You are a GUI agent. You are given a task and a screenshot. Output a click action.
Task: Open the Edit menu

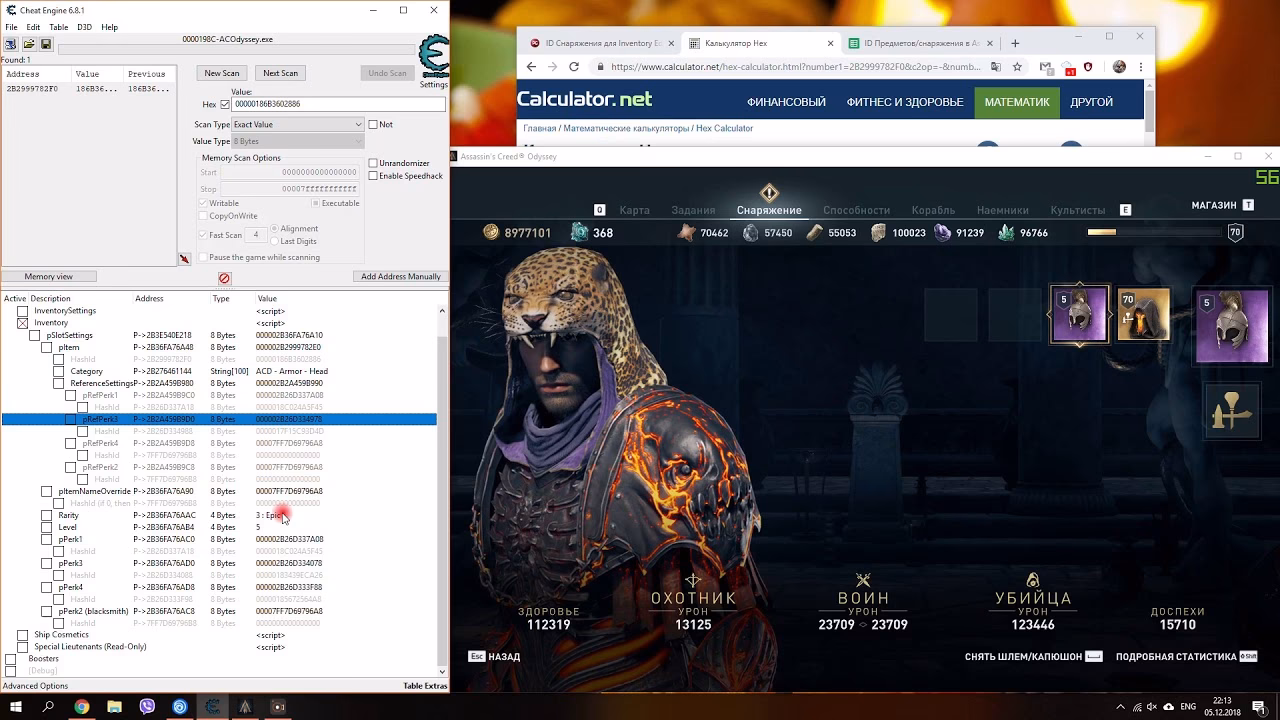tap(33, 27)
